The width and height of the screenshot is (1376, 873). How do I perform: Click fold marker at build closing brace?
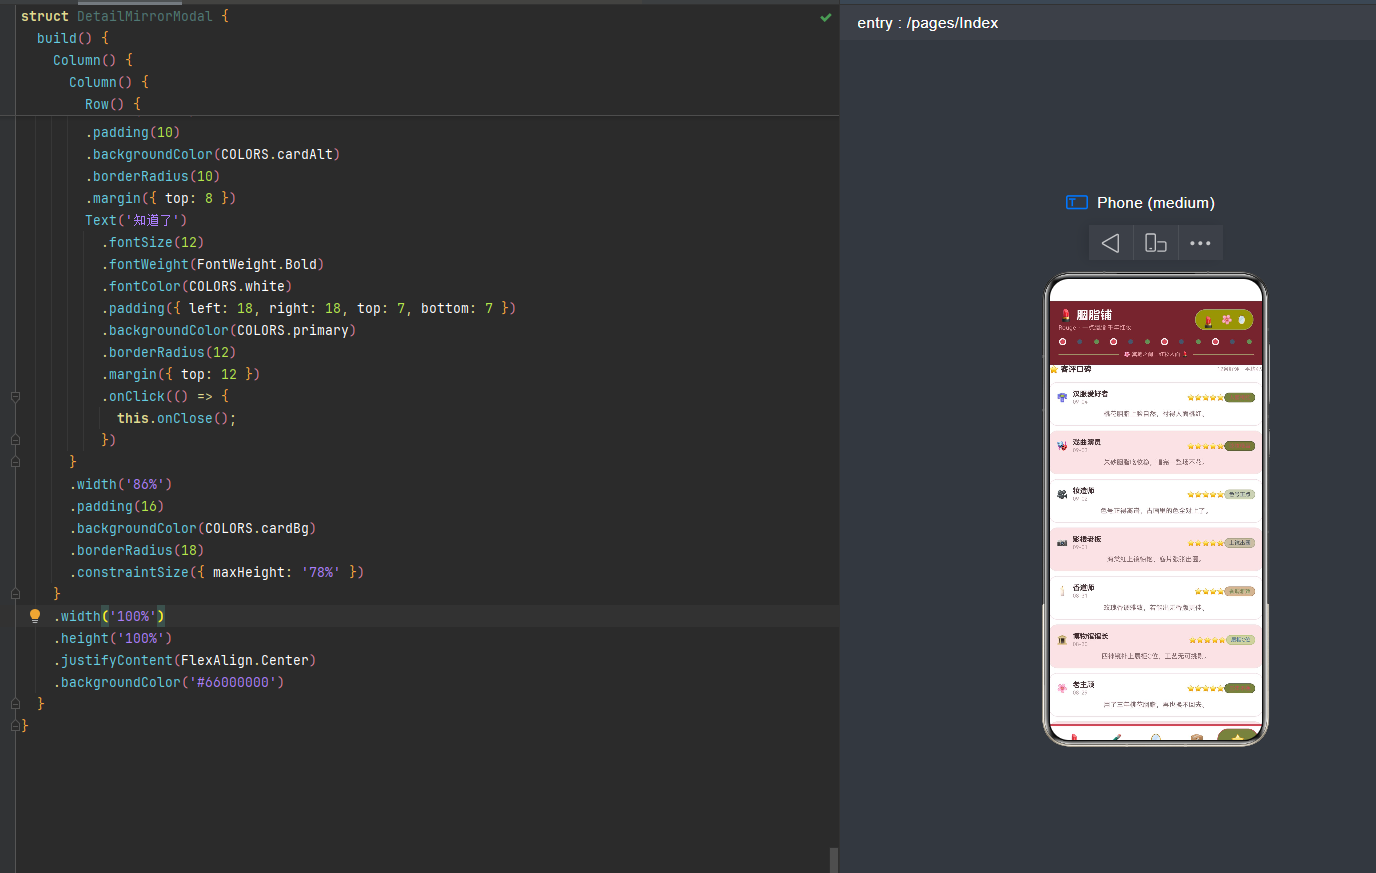15,704
